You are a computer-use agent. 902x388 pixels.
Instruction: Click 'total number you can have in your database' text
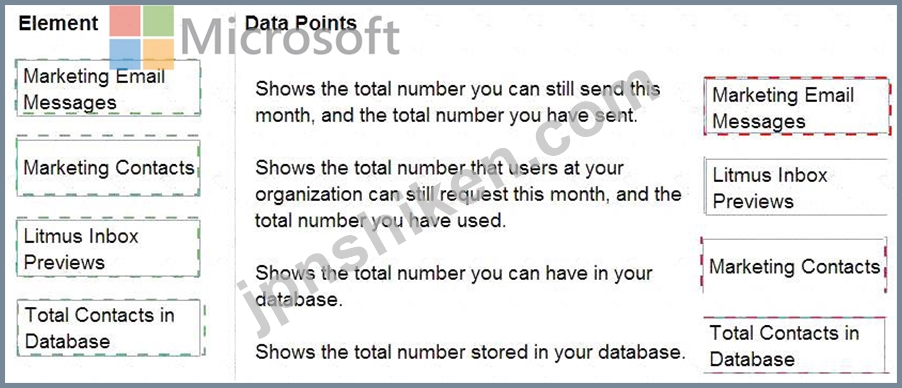[x=453, y=286]
